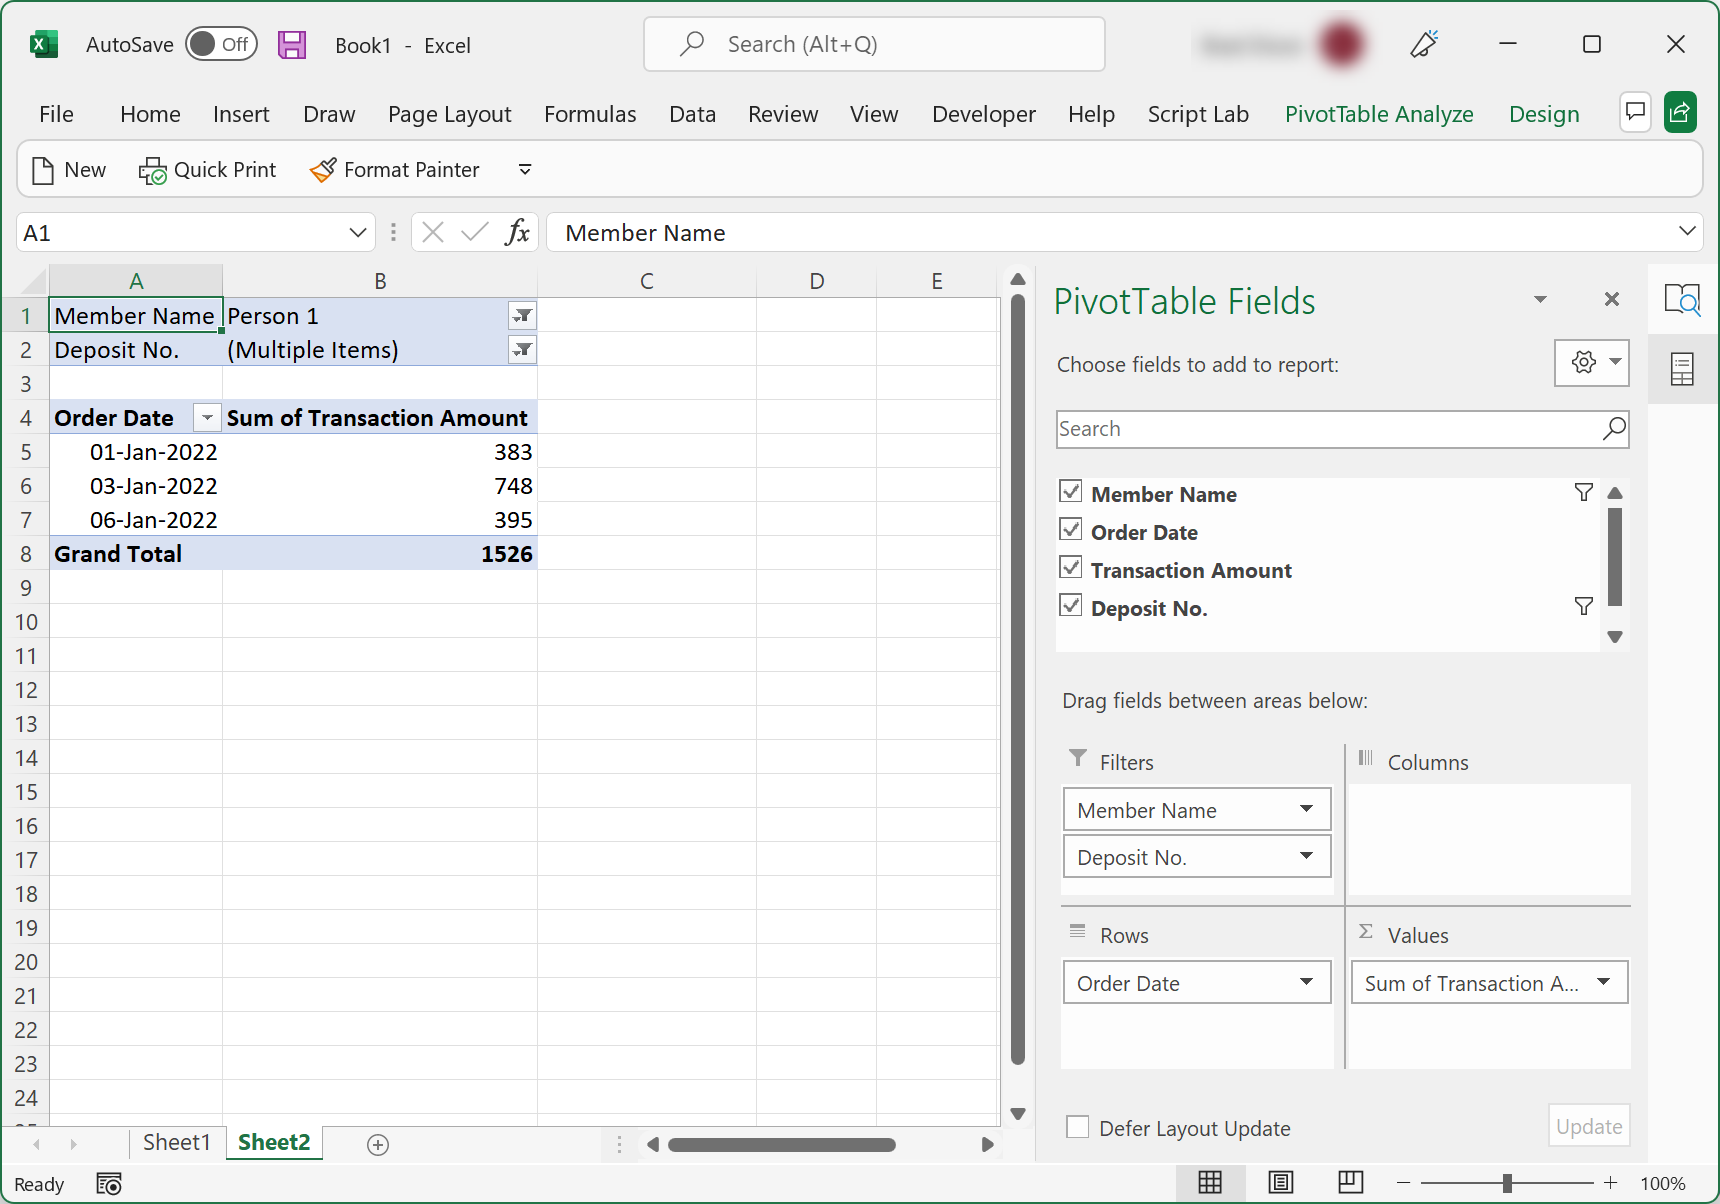Screen dimensions: 1720x1204
Task: Open the Comments speech bubble icon
Action: click(x=1635, y=112)
